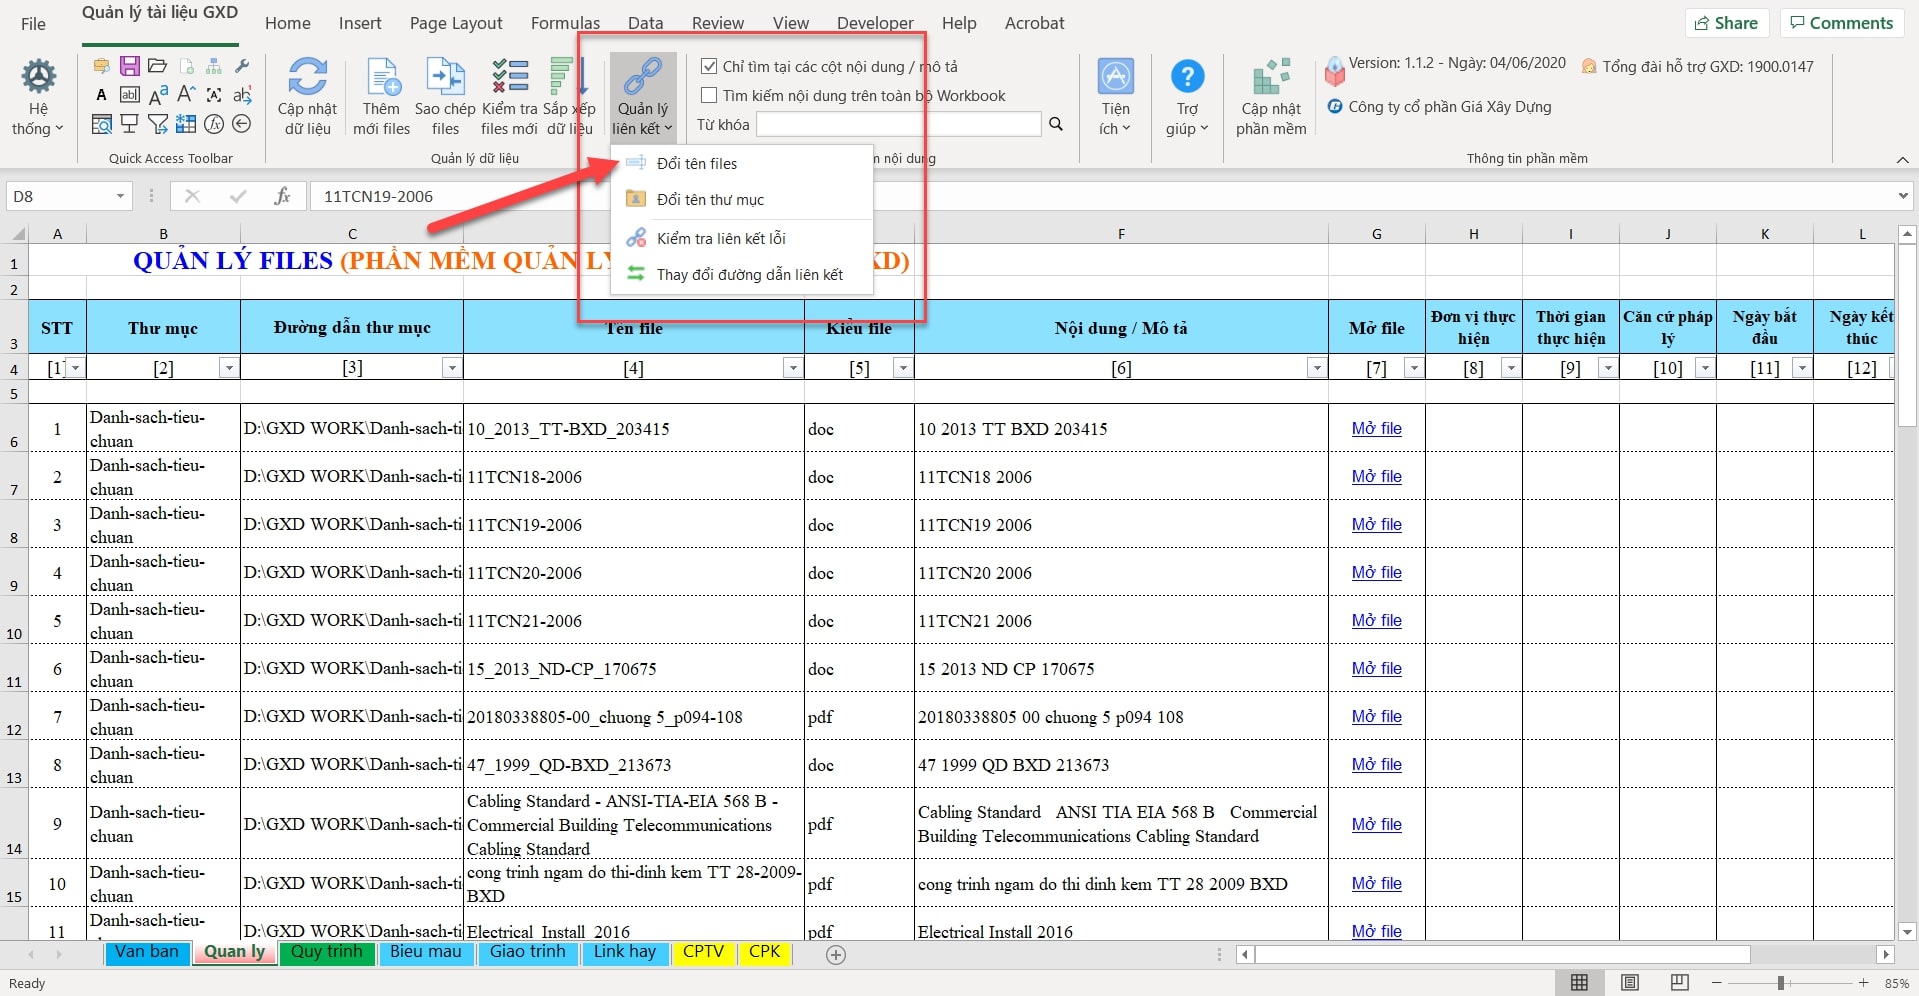Image resolution: width=1919 pixels, height=996 pixels.
Task: Click the keyword search magnifier icon
Action: [x=1056, y=124]
